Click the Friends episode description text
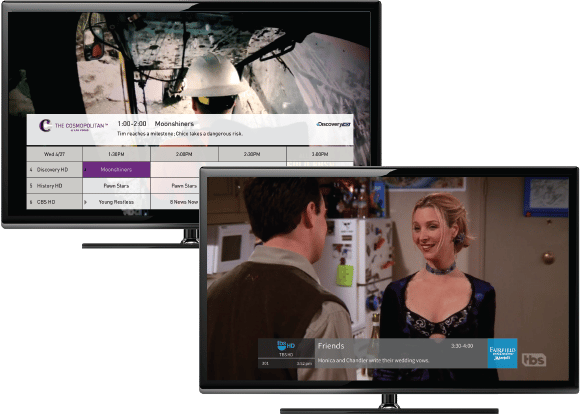The image size is (580, 414). (x=373, y=360)
